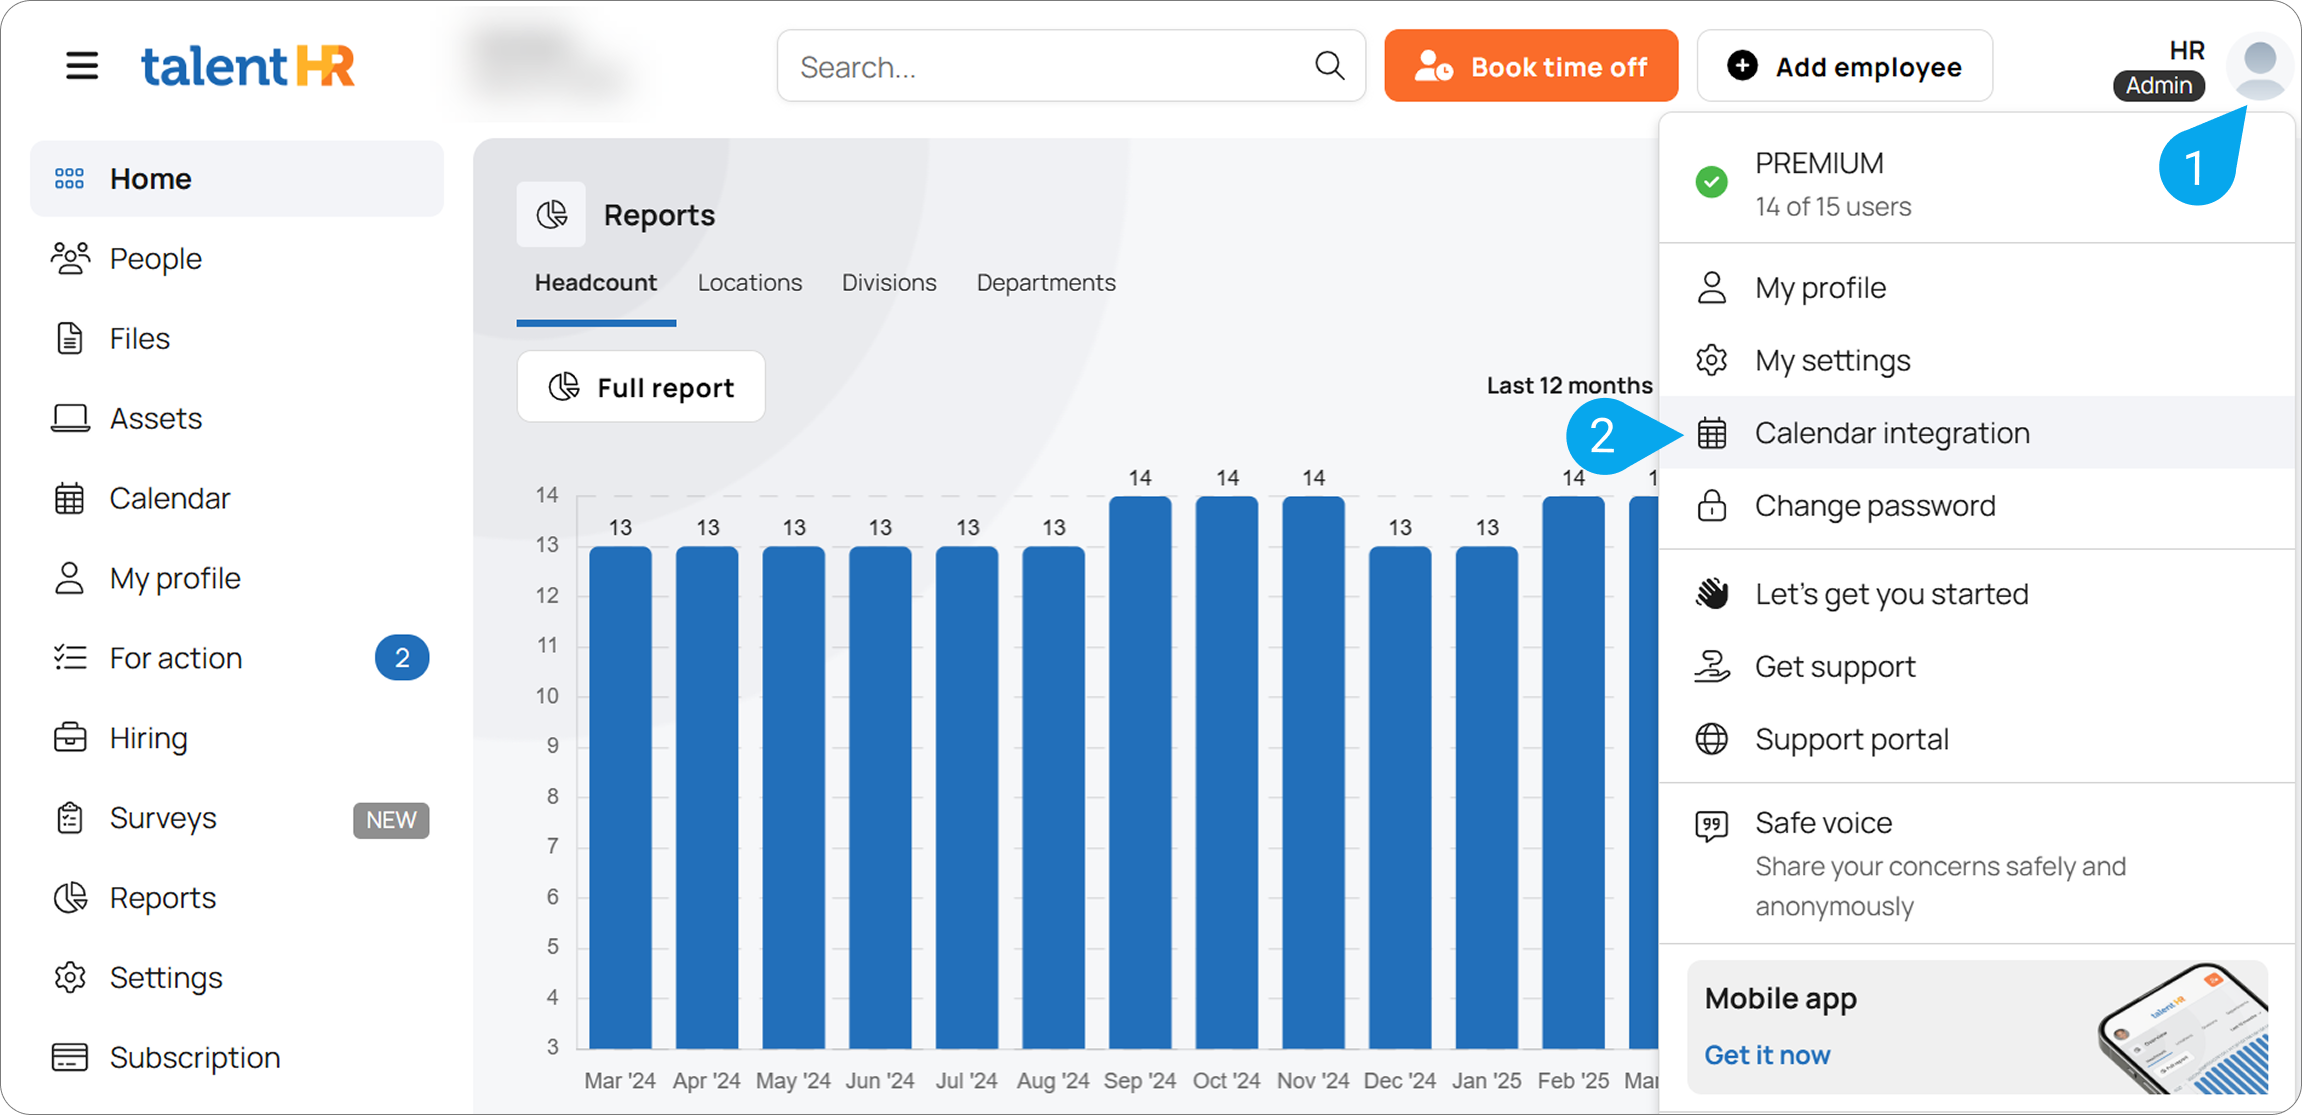Click the green Premium checkmark icon
The height and width of the screenshot is (1115, 2302).
click(x=1712, y=182)
